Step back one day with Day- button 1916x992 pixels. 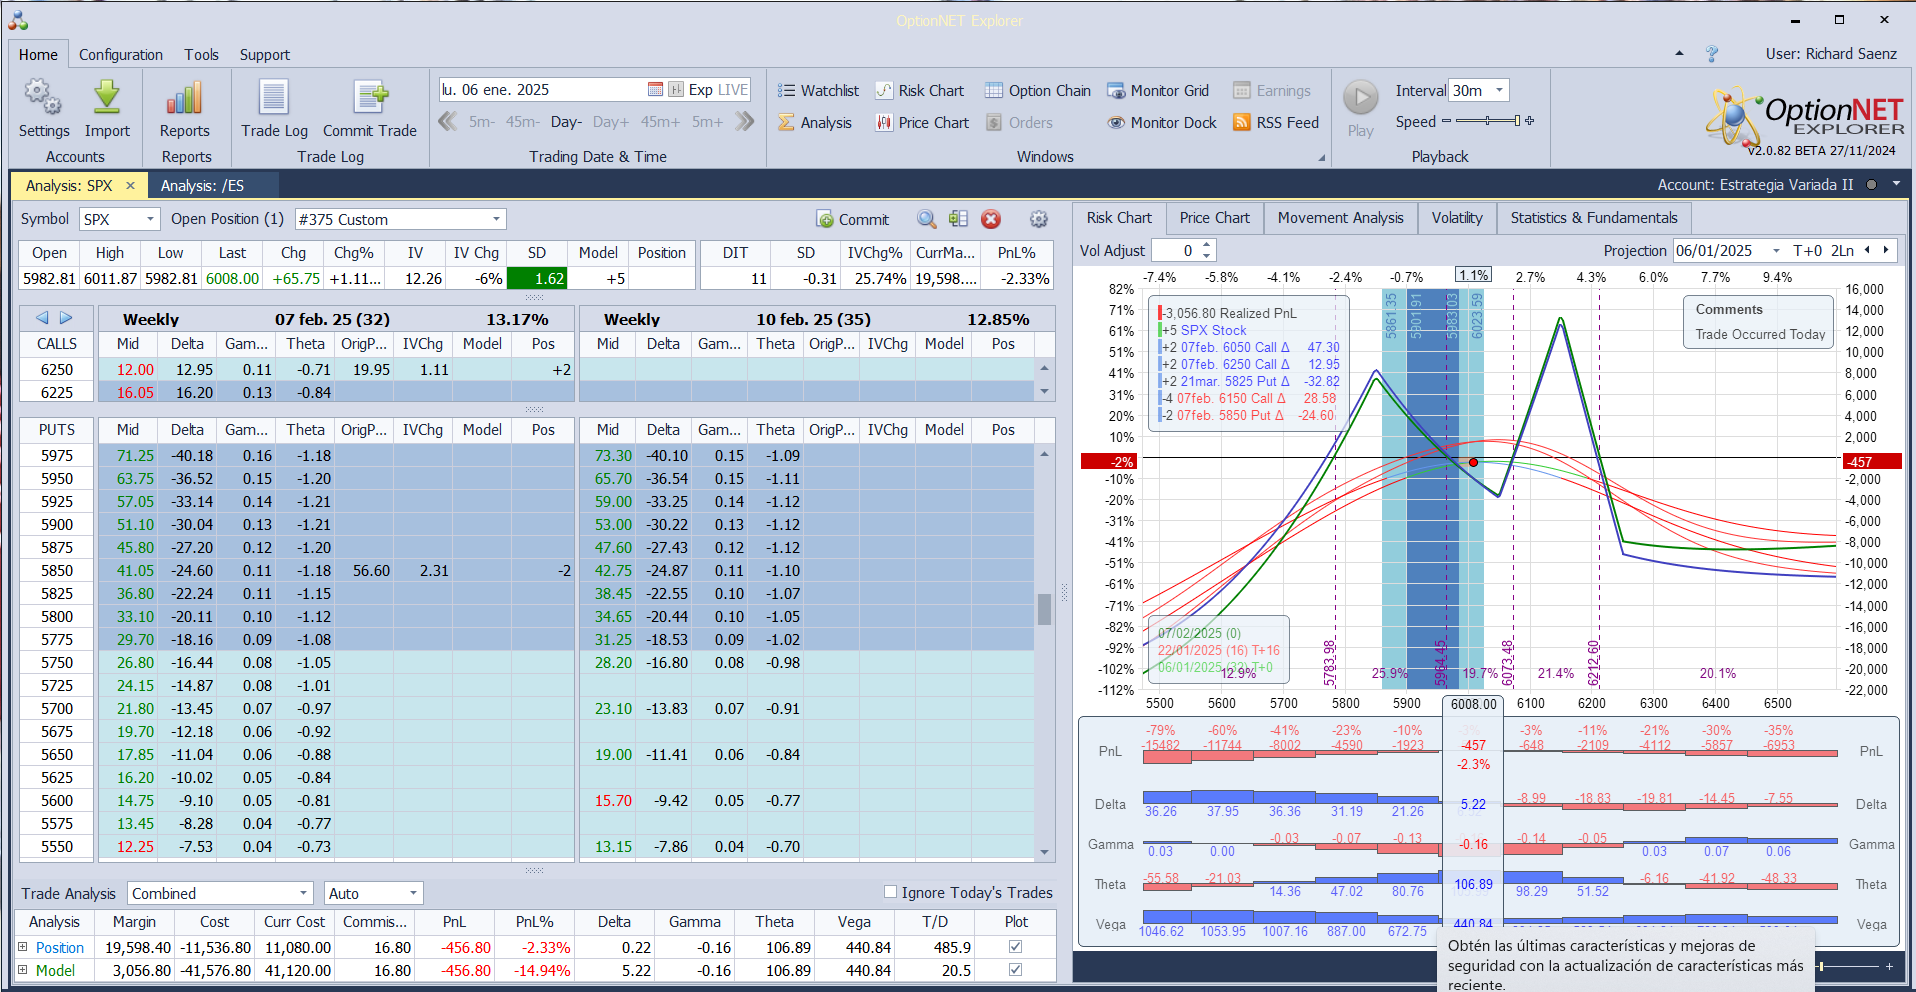(565, 122)
